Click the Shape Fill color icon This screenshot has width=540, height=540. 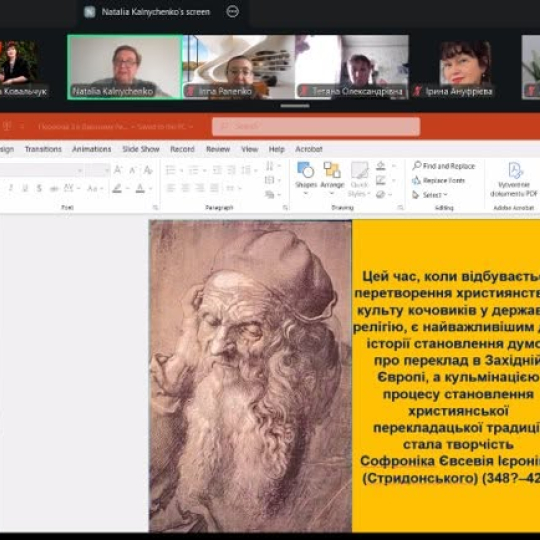[x=381, y=166]
